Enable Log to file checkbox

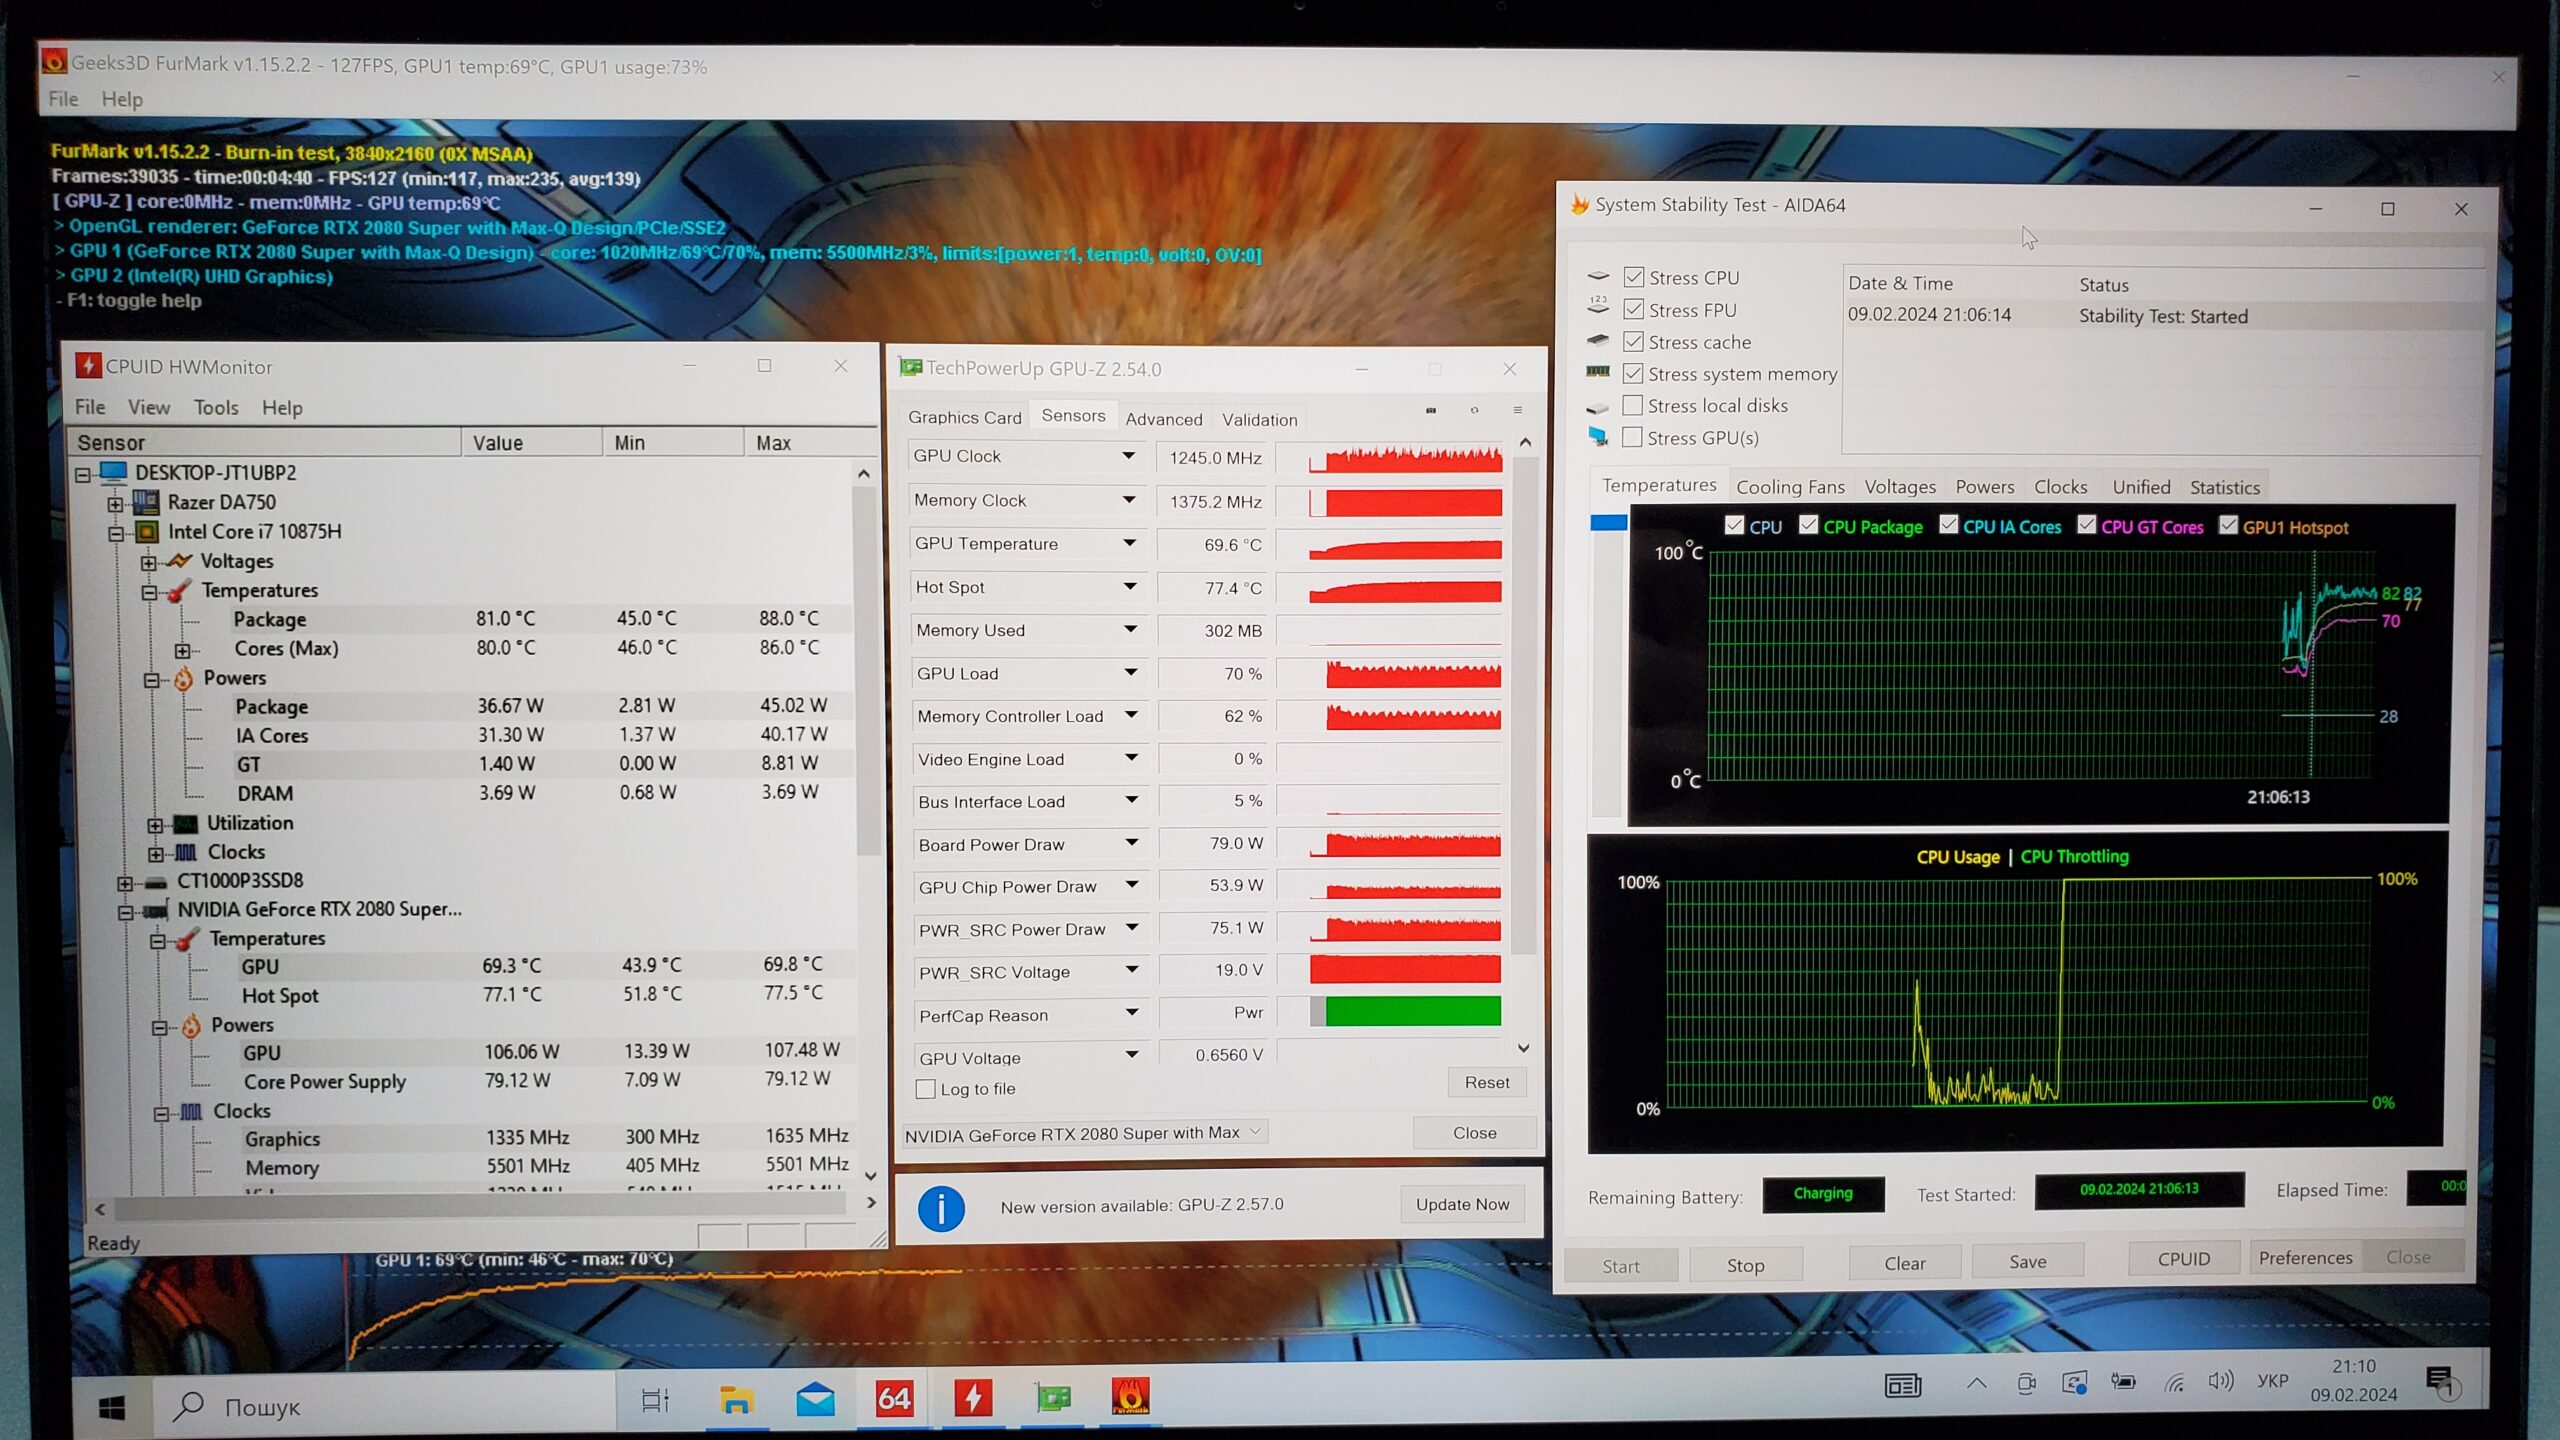(x=926, y=1089)
